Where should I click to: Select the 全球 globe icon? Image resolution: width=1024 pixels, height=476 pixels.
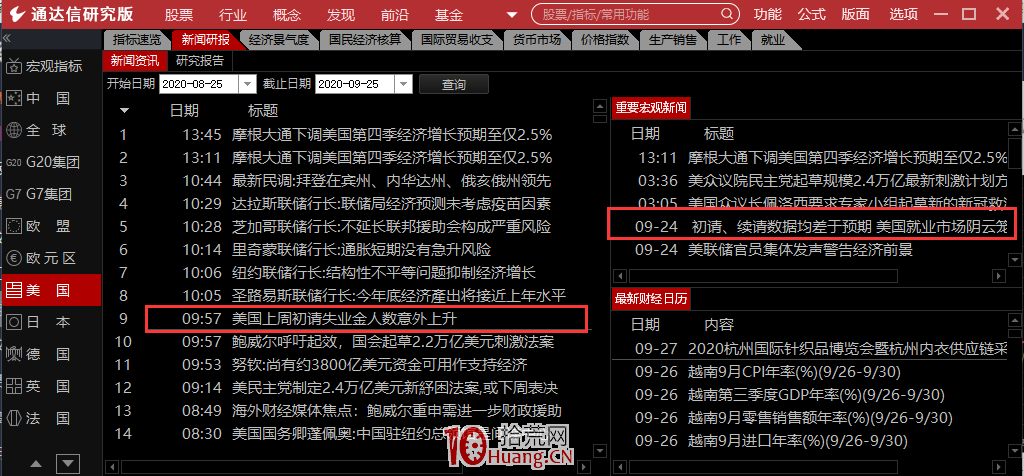click(x=14, y=131)
